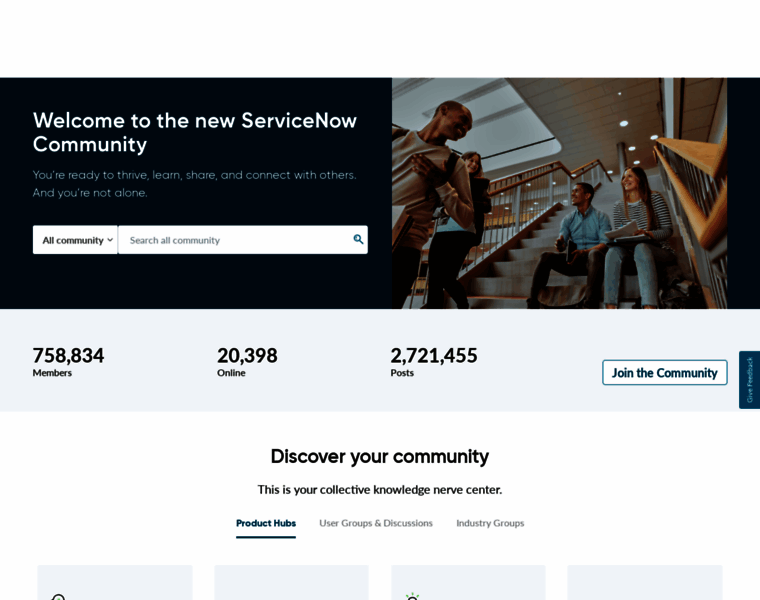Image resolution: width=760 pixels, height=600 pixels.
Task: Click the search magnifier icon
Action: pyautogui.click(x=358, y=239)
